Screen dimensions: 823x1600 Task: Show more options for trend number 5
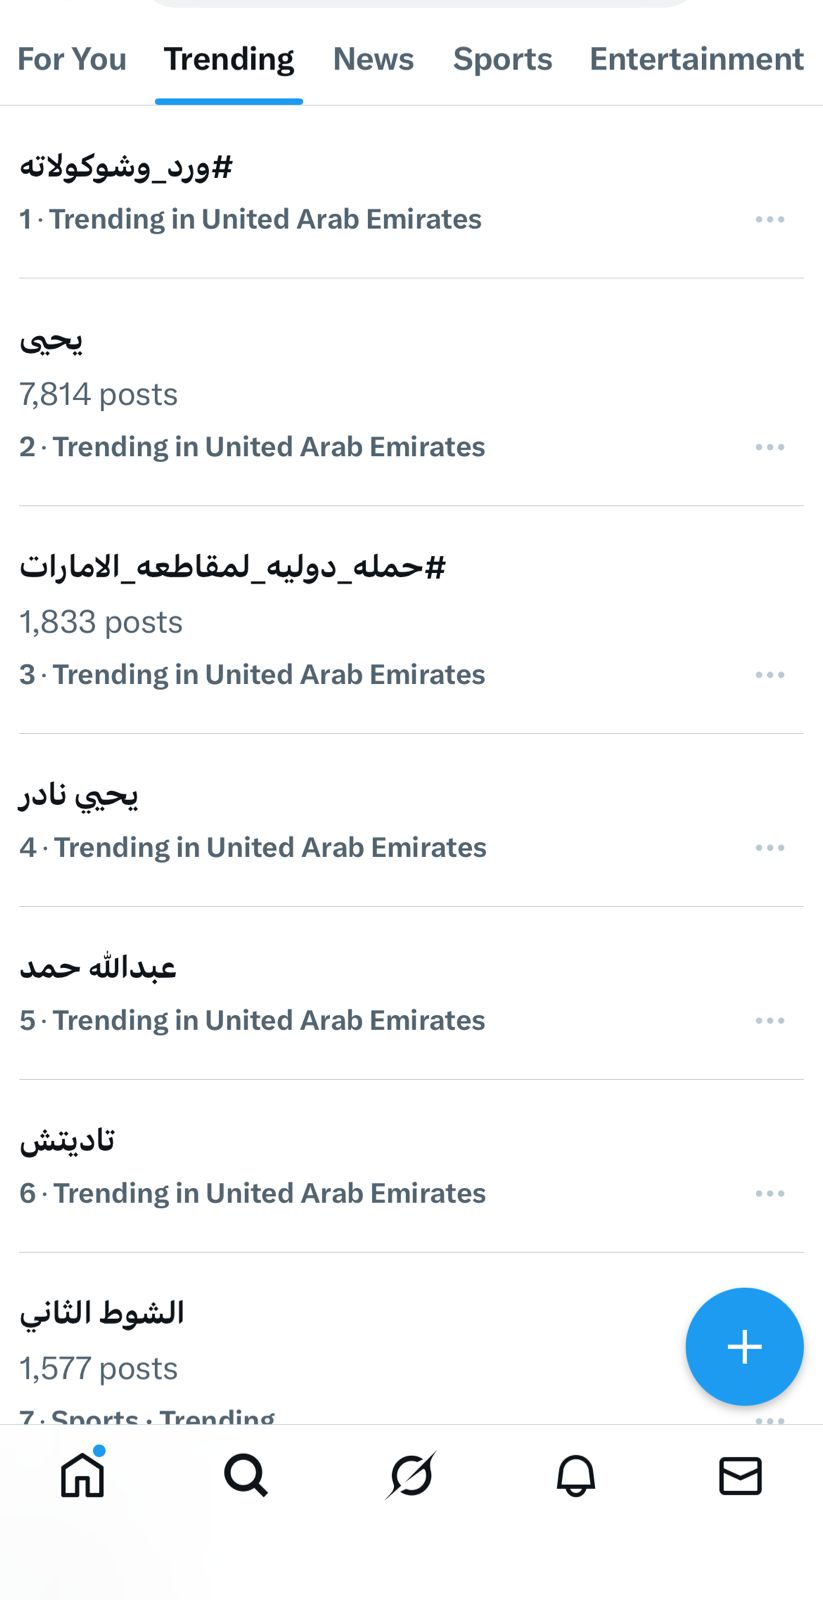pyautogui.click(x=770, y=1021)
